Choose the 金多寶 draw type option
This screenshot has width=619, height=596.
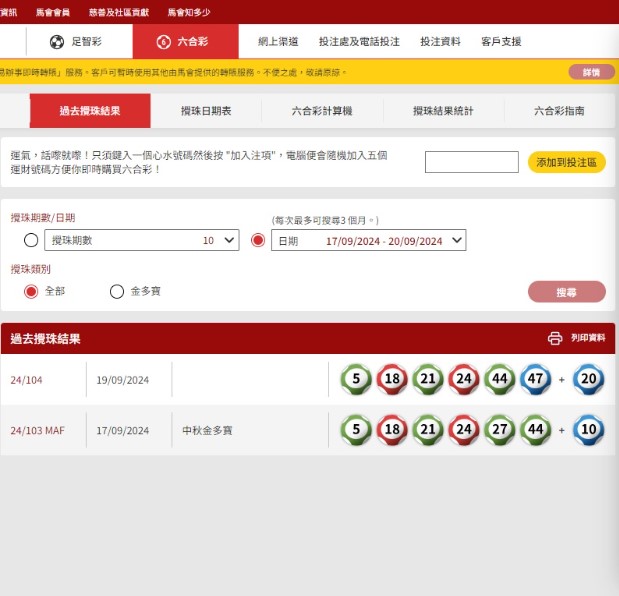tap(117, 292)
